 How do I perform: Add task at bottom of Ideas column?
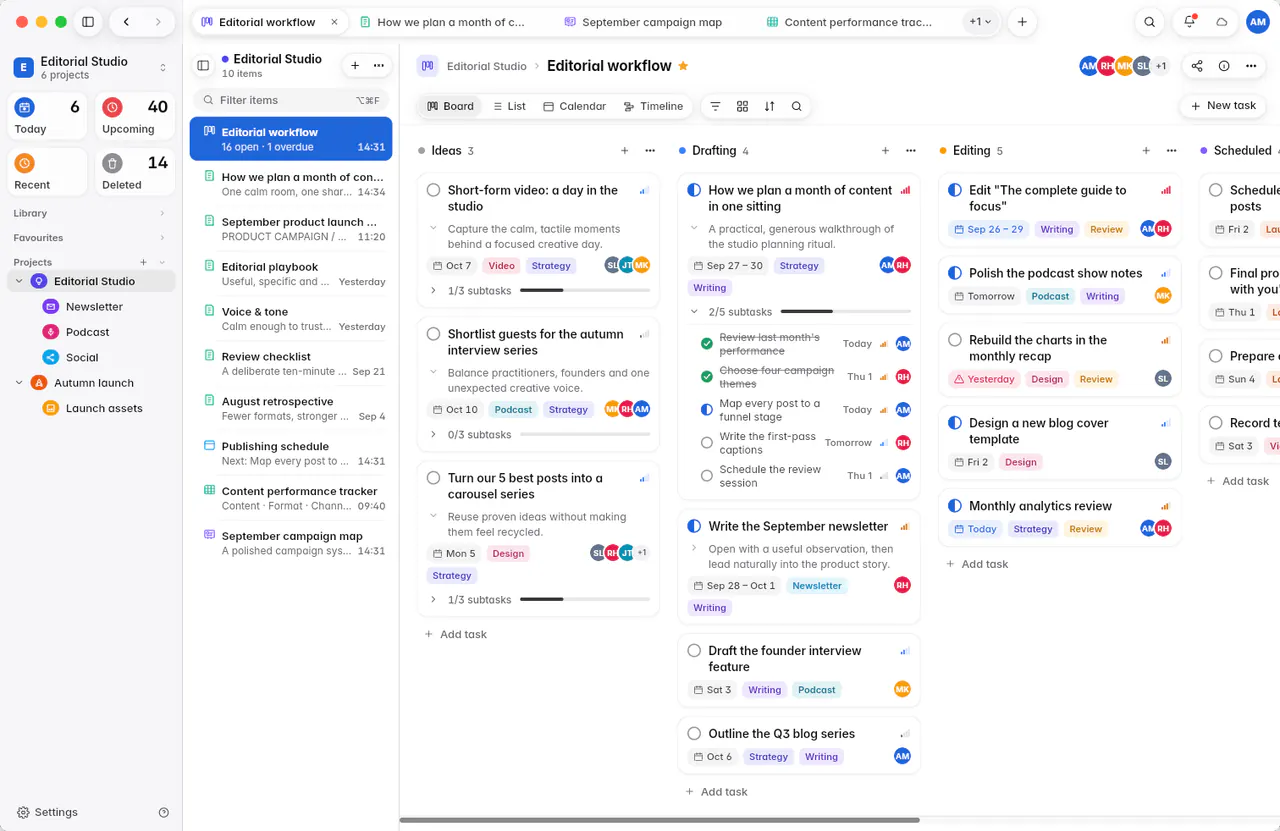(455, 634)
